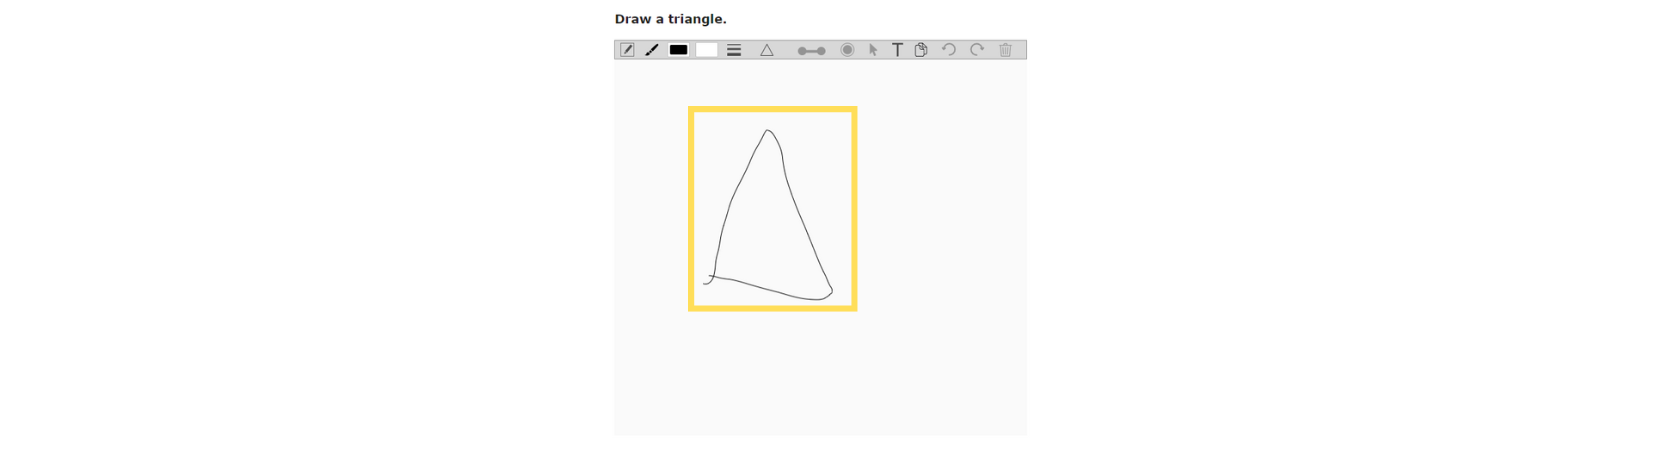Image resolution: width=1680 pixels, height=450 pixels.
Task: Click the hand-drawn triangle's top vertex
Action: point(767,130)
